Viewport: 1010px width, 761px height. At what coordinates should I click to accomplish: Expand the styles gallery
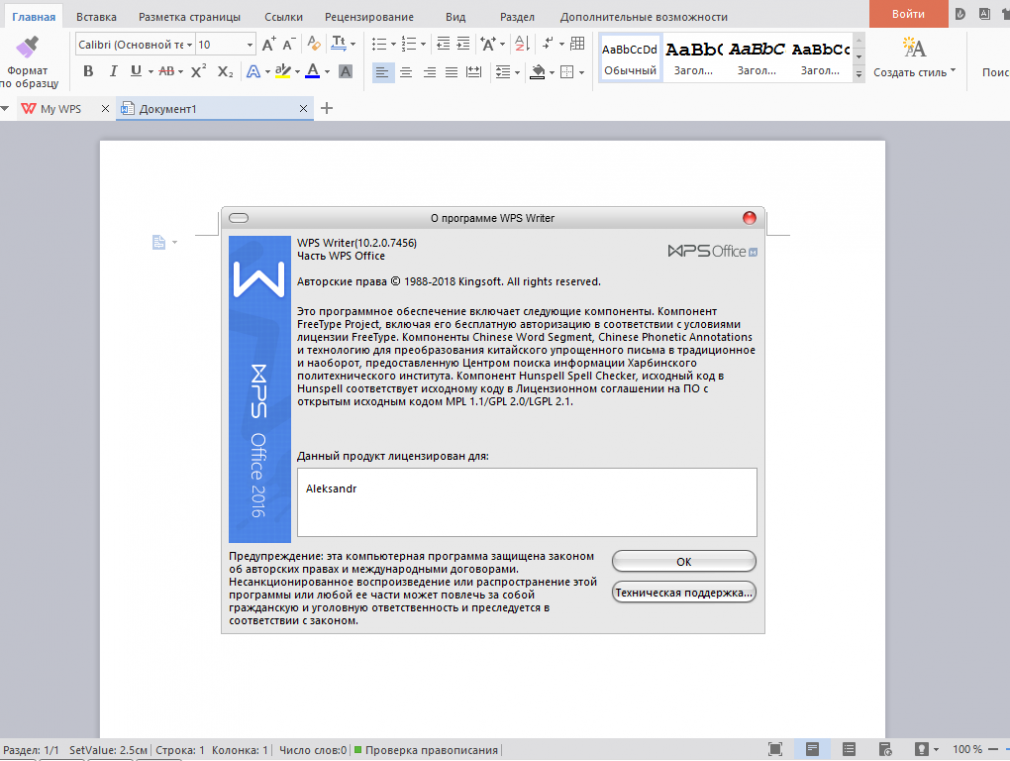(859, 75)
